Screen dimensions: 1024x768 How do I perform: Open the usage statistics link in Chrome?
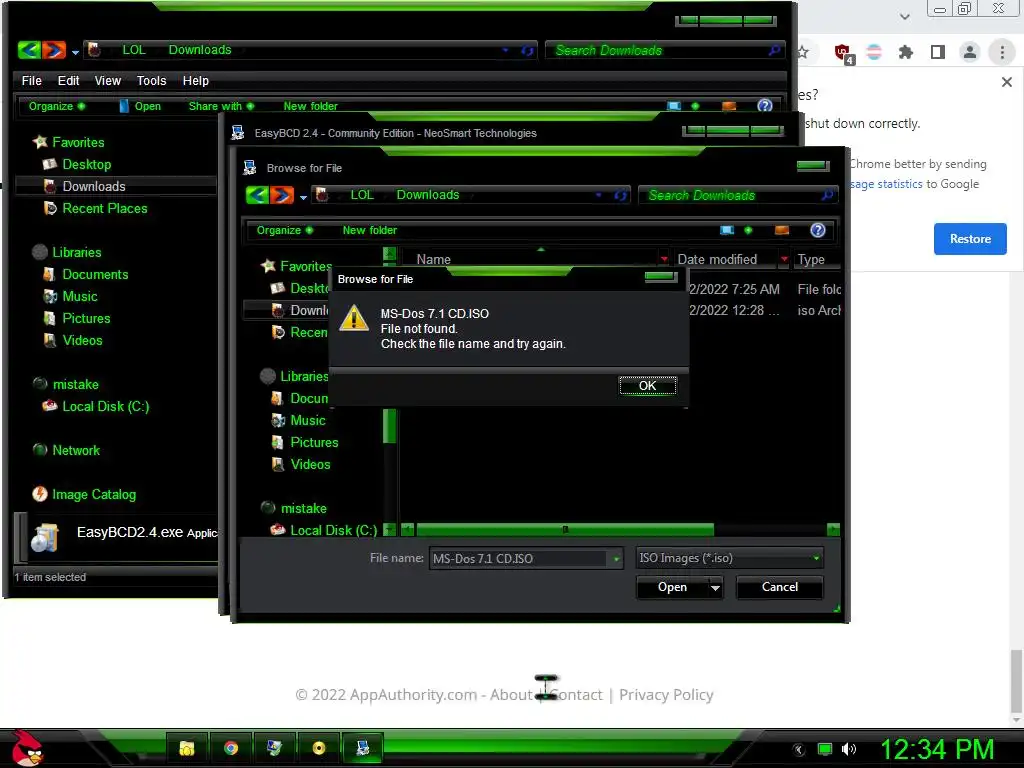[886, 184]
